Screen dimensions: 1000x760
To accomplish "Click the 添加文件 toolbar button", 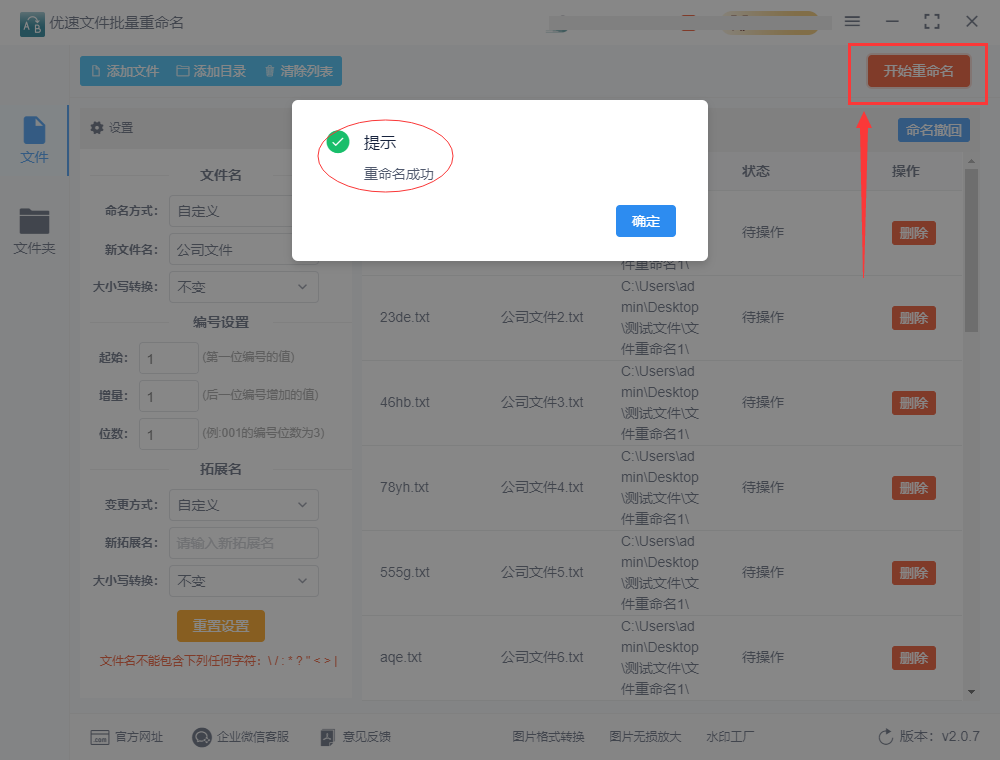I will click(x=125, y=71).
